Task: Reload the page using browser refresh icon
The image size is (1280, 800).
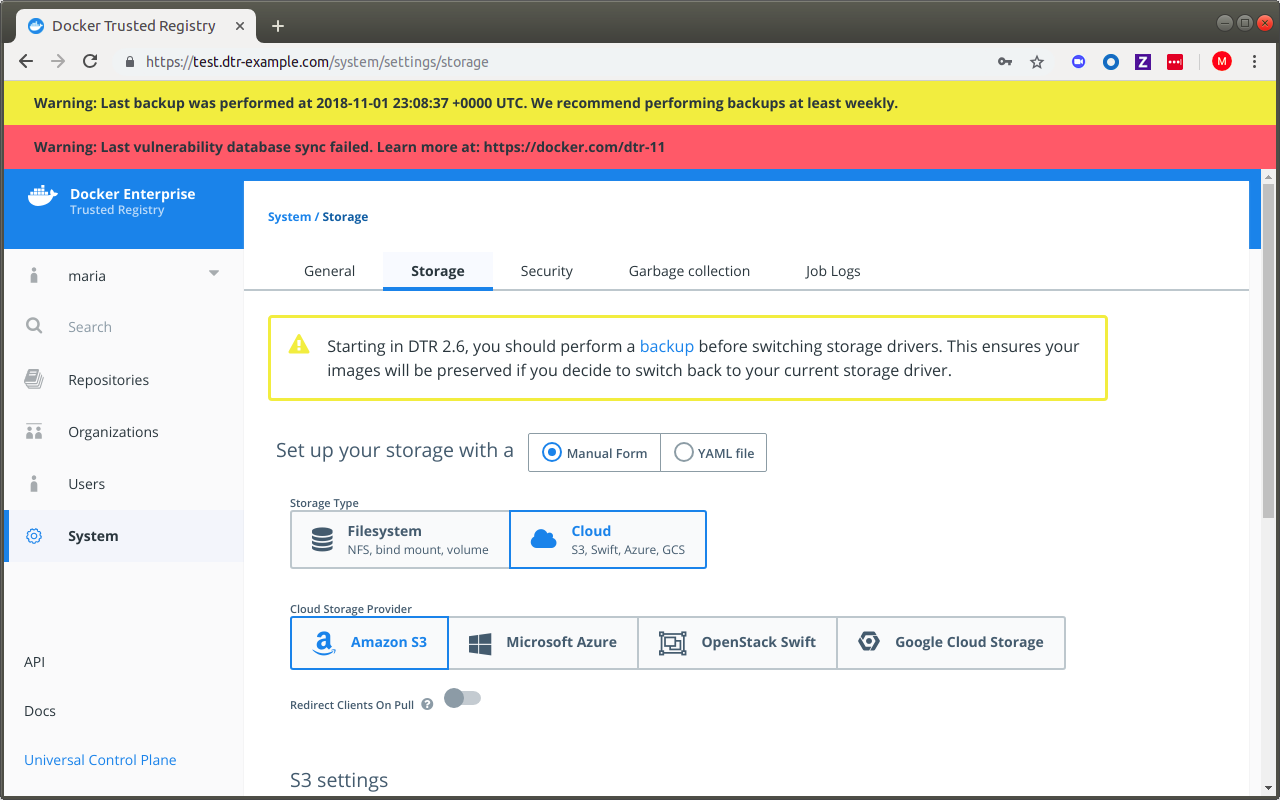Action: pos(90,62)
